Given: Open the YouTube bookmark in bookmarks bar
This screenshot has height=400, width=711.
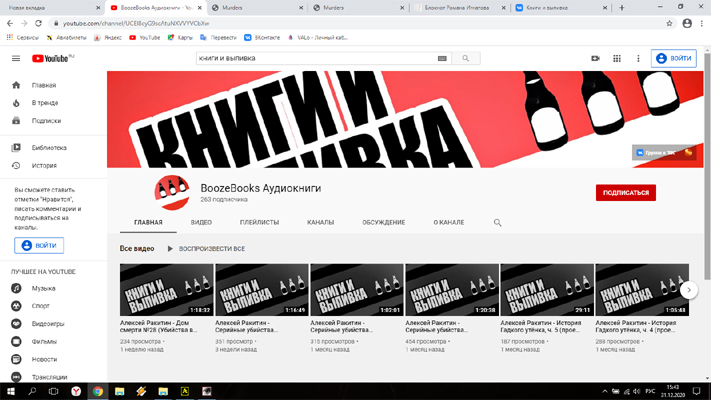Looking at the screenshot, I should 145,38.
